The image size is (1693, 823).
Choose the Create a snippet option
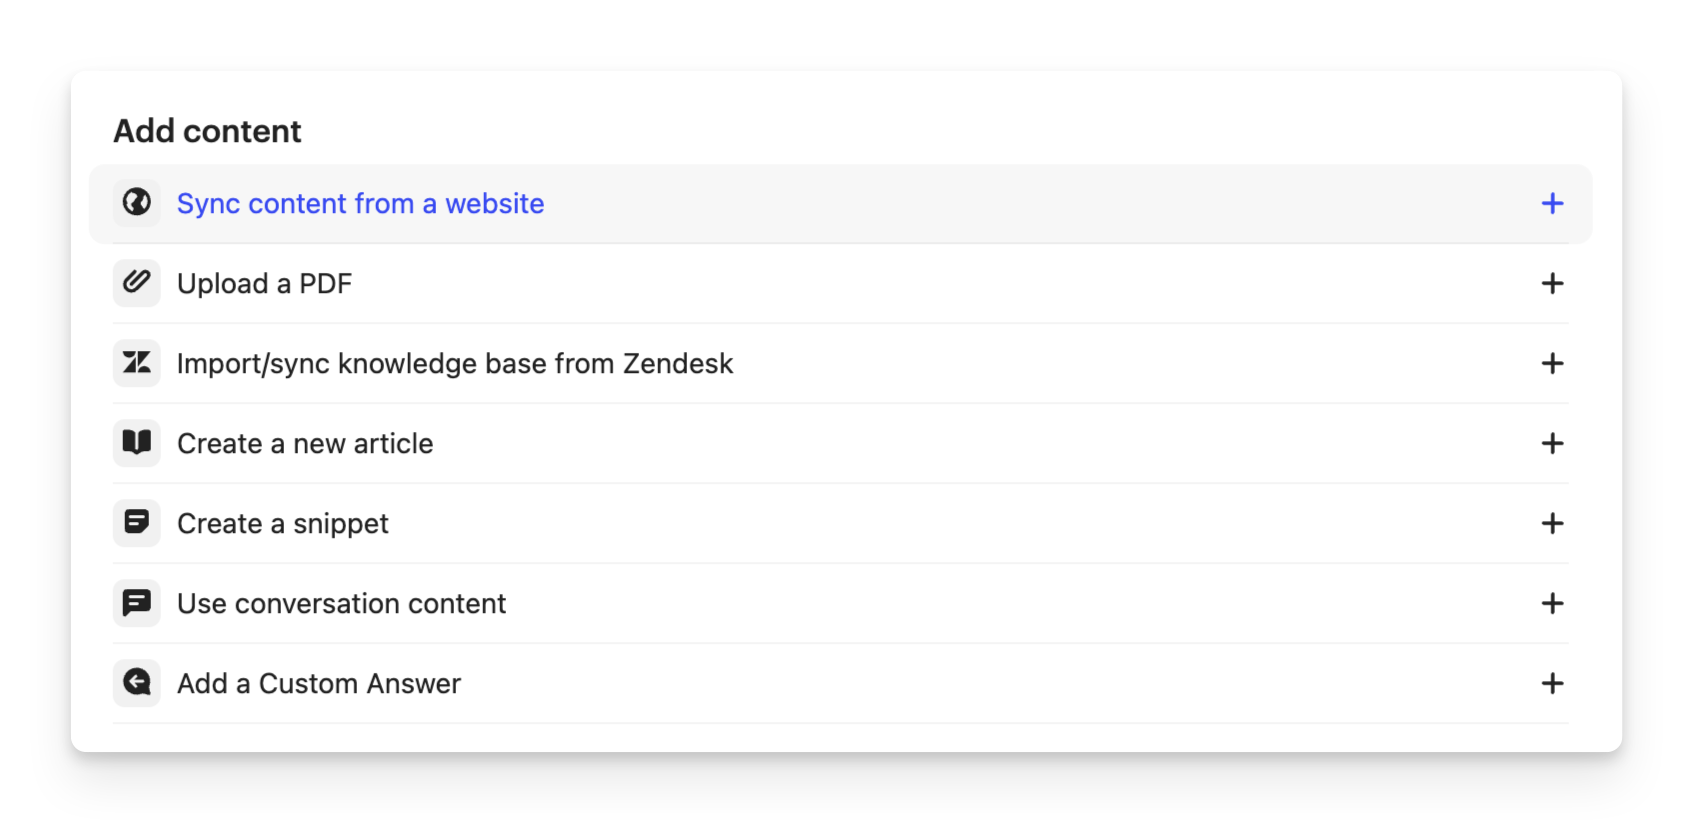283,524
